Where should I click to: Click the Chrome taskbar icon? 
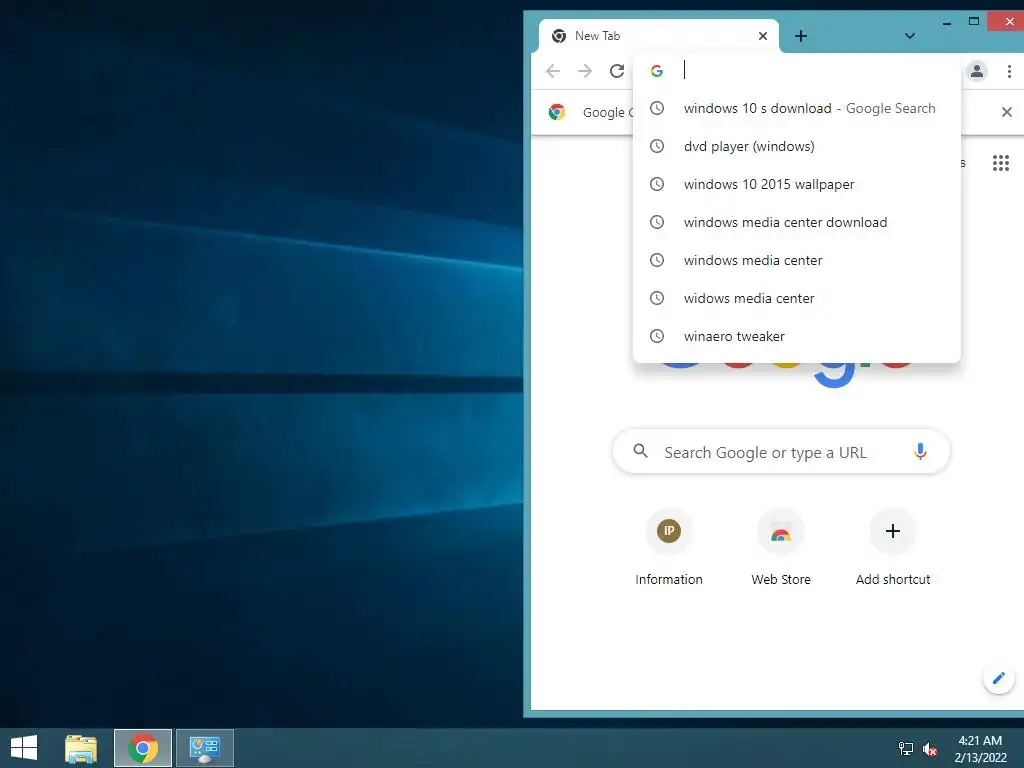point(143,748)
